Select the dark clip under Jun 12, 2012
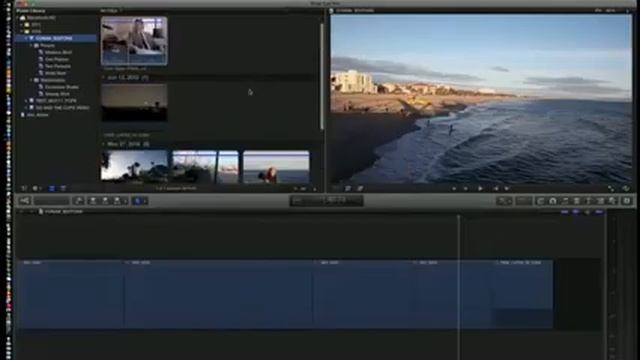The image size is (640, 360). pos(134,102)
